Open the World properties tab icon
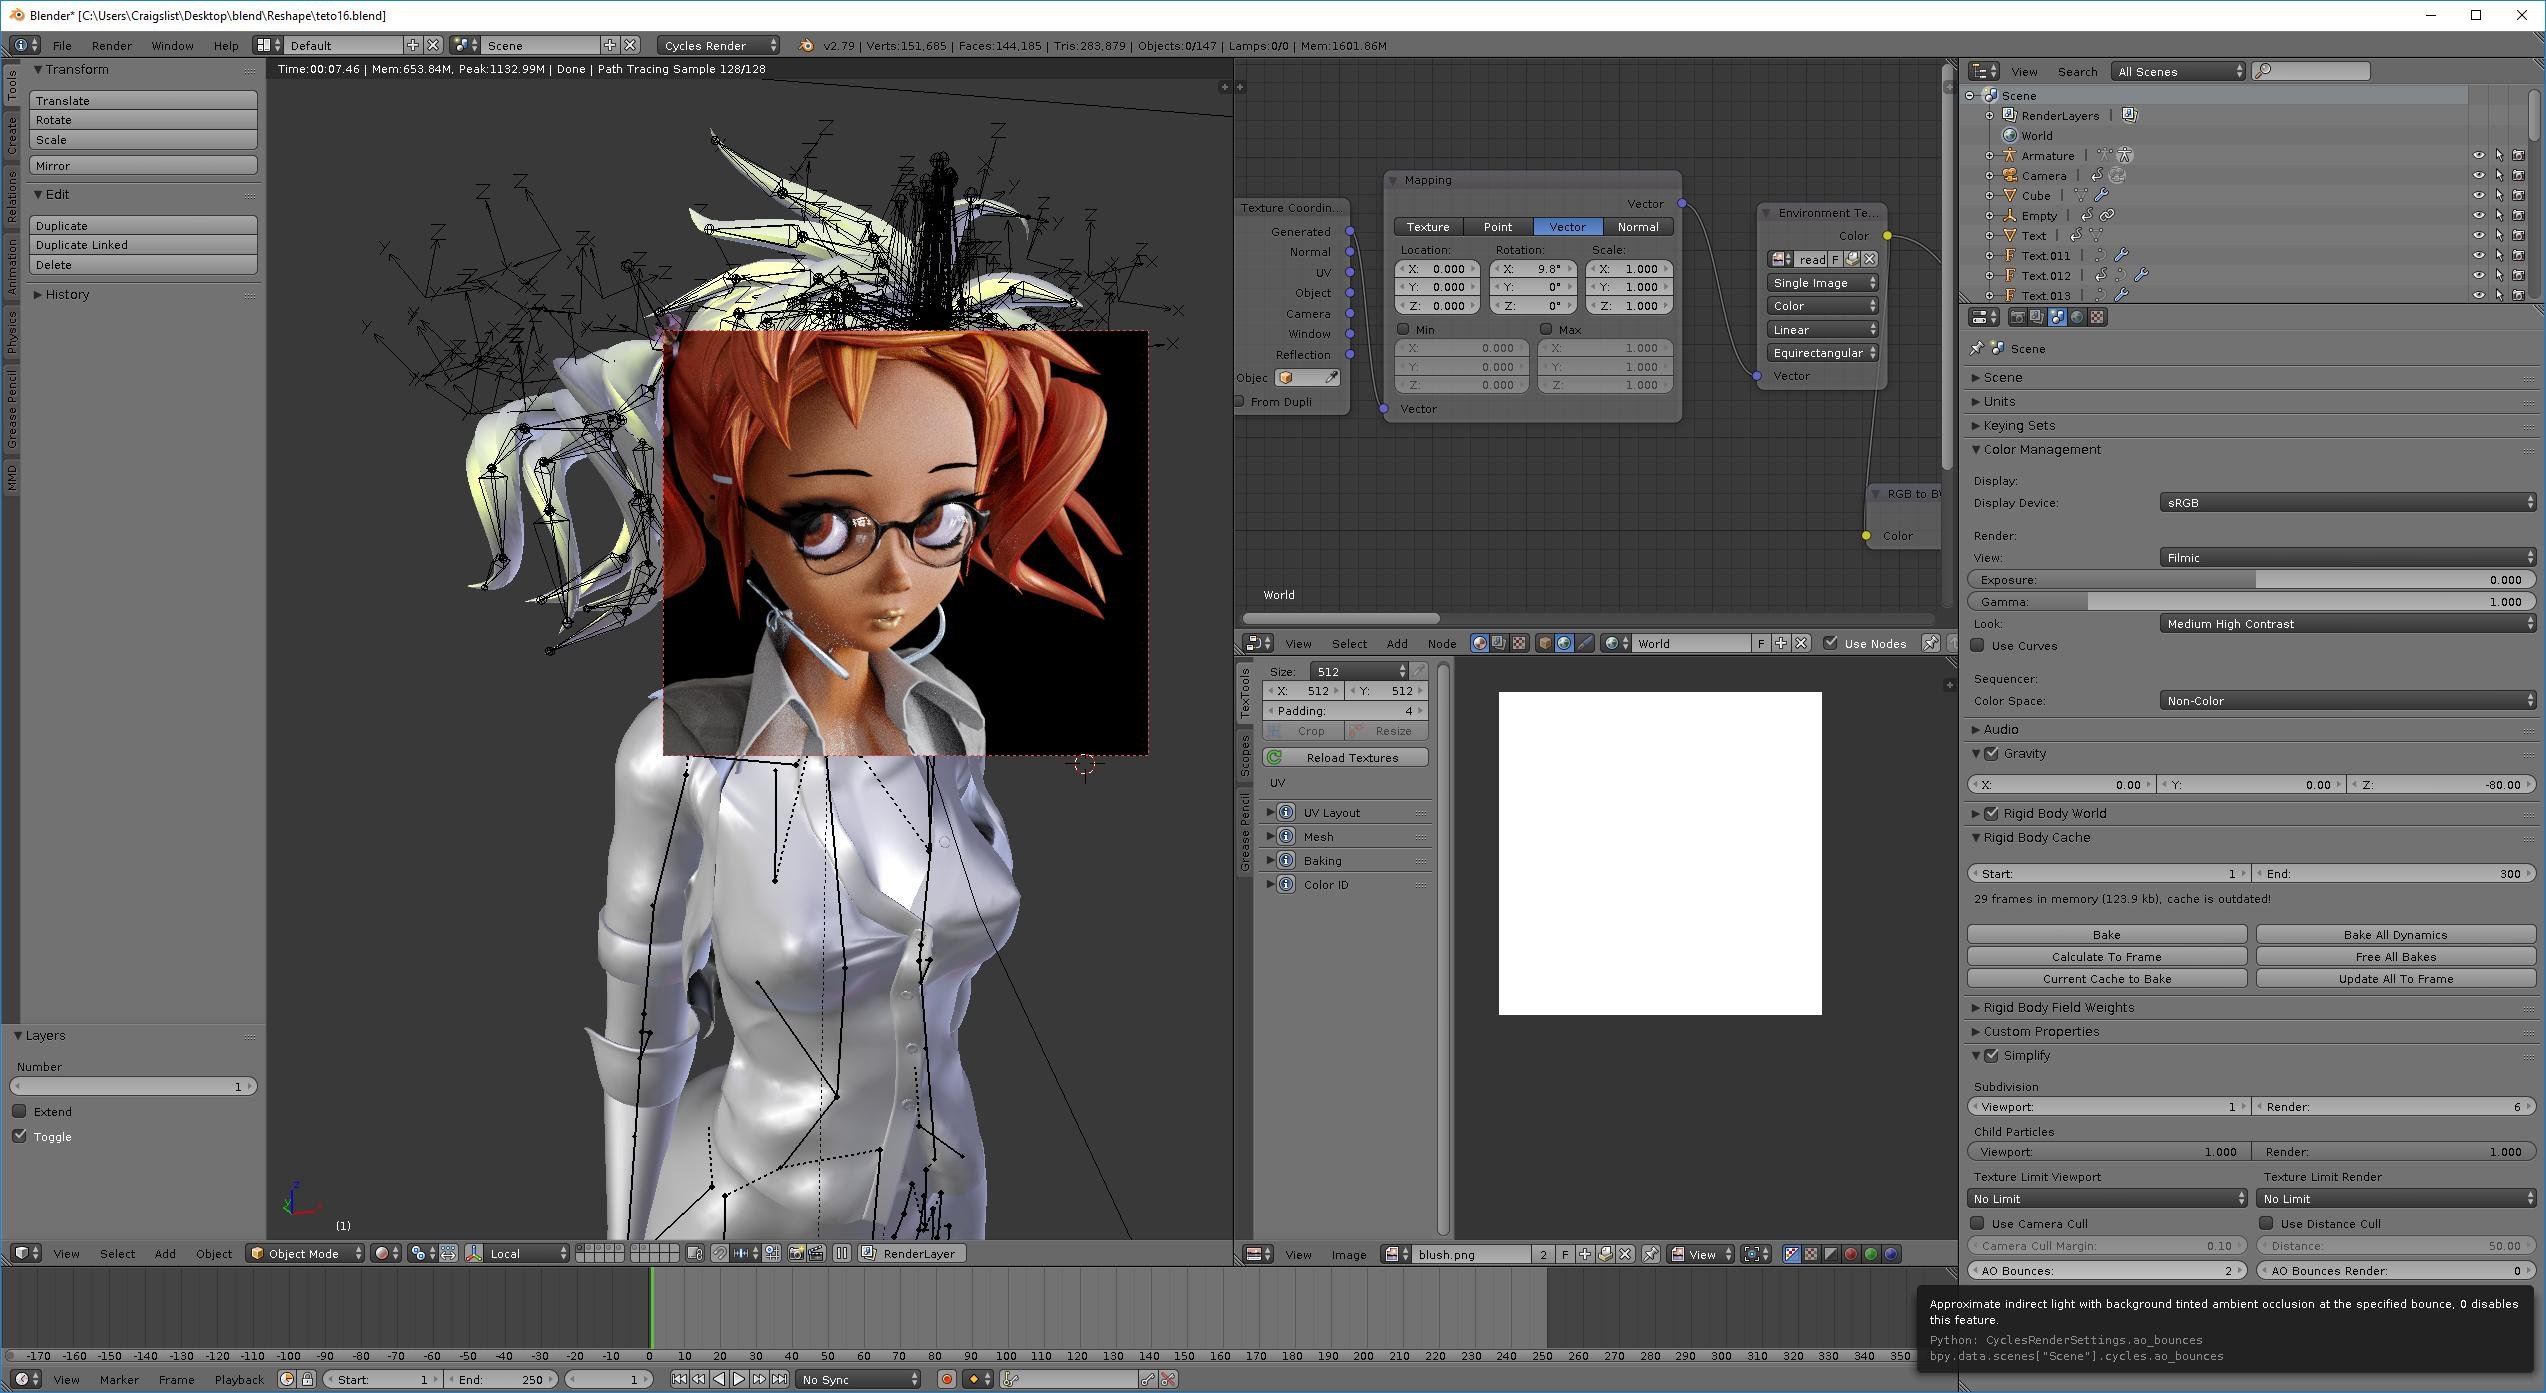Viewport: 2546px width, 1393px height. 2077,317
